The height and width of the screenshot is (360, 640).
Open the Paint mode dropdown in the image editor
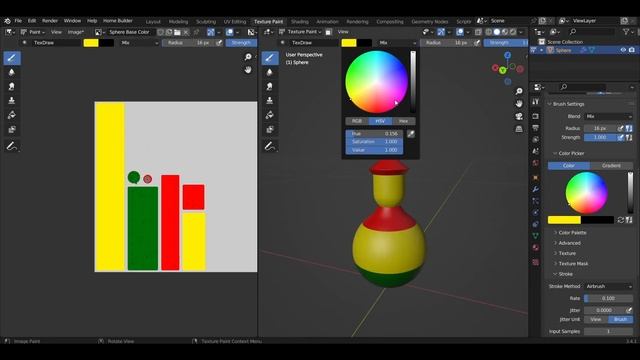33,32
